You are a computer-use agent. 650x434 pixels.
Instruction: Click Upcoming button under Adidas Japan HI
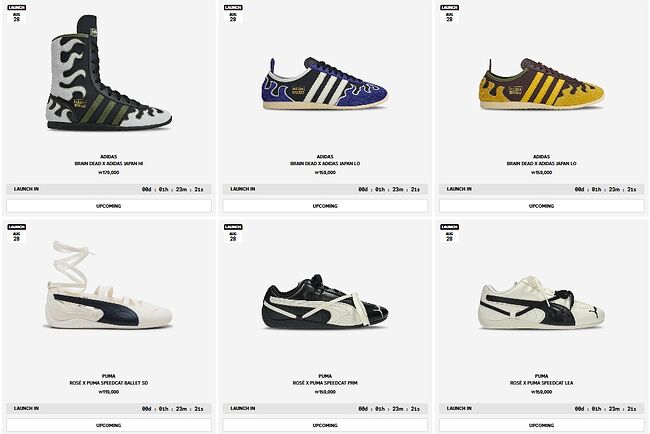click(x=109, y=206)
